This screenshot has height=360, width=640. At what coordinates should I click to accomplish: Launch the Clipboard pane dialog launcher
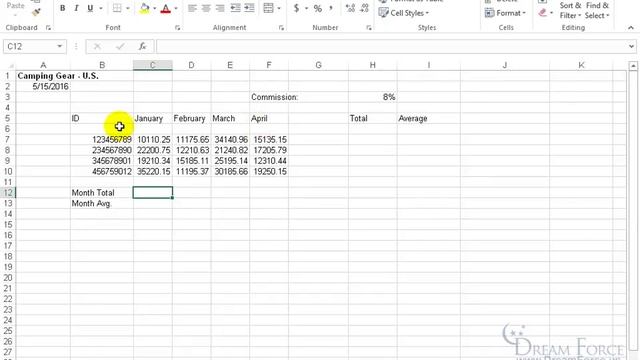click(x=48, y=28)
